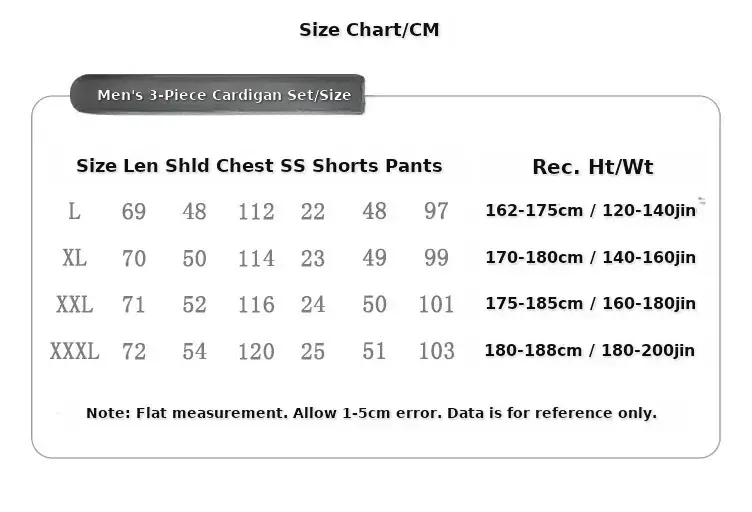Click the Size Chart/CM title
752x512 pixels.
369,30
